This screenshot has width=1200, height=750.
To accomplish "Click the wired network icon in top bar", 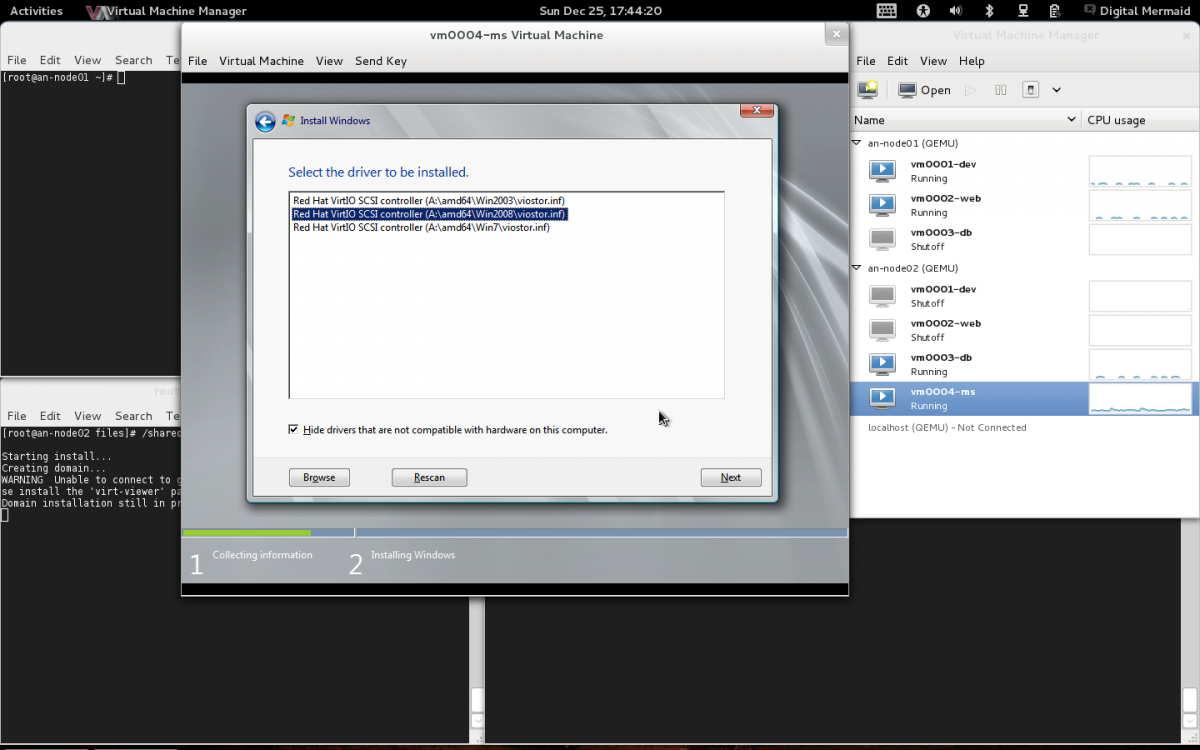I will tap(1022, 11).
